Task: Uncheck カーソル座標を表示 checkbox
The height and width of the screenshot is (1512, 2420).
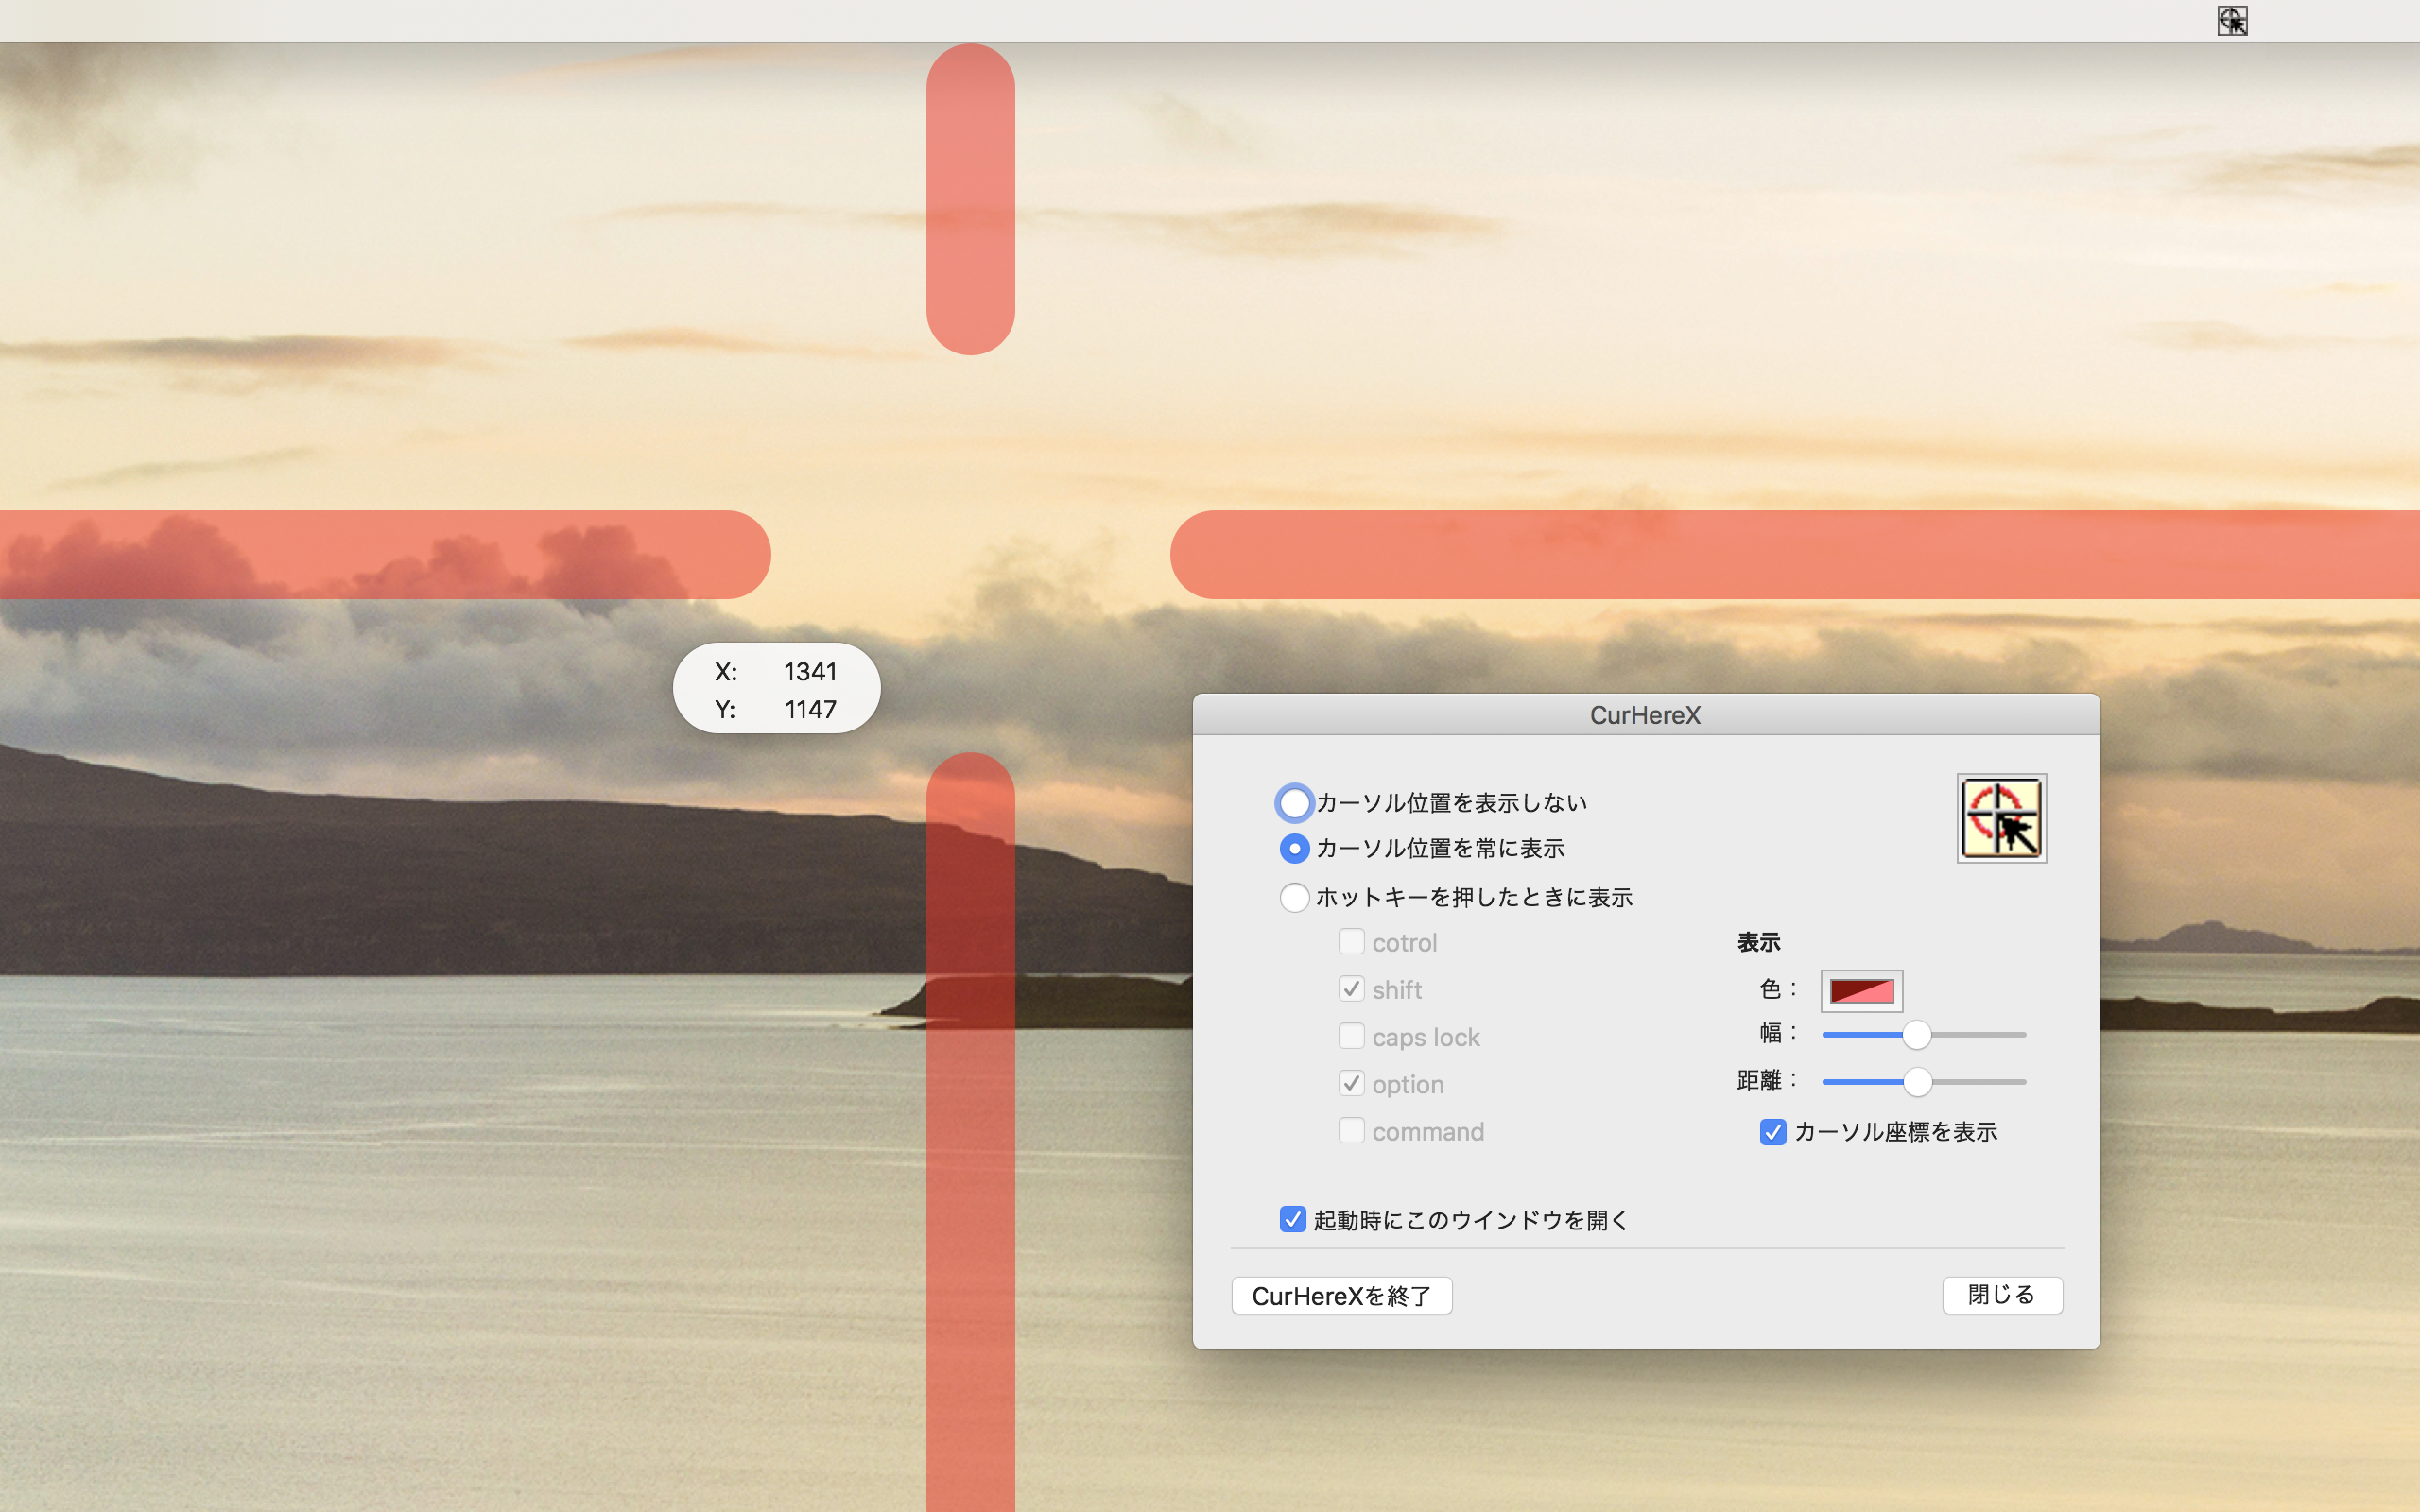Action: pyautogui.click(x=1773, y=1132)
